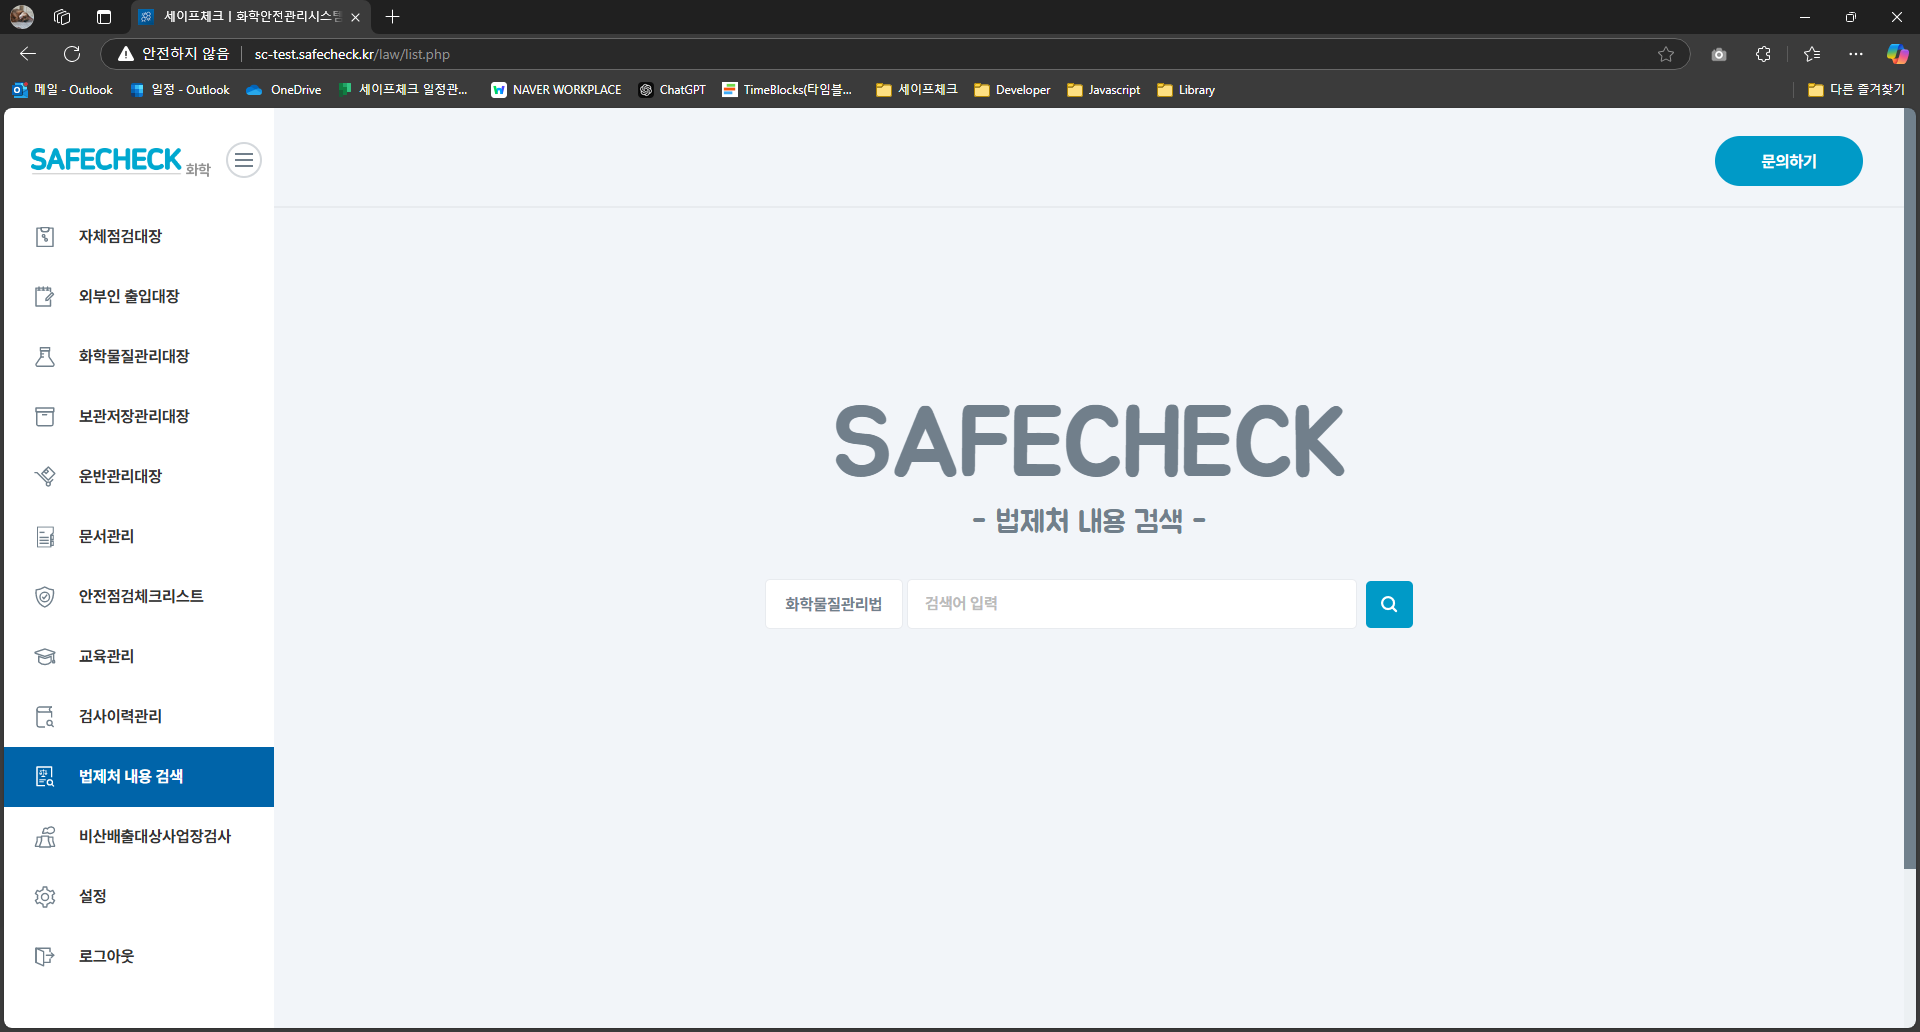The image size is (1920, 1032).
Task: Open 자체점검대장 menu item
Action: (x=139, y=237)
